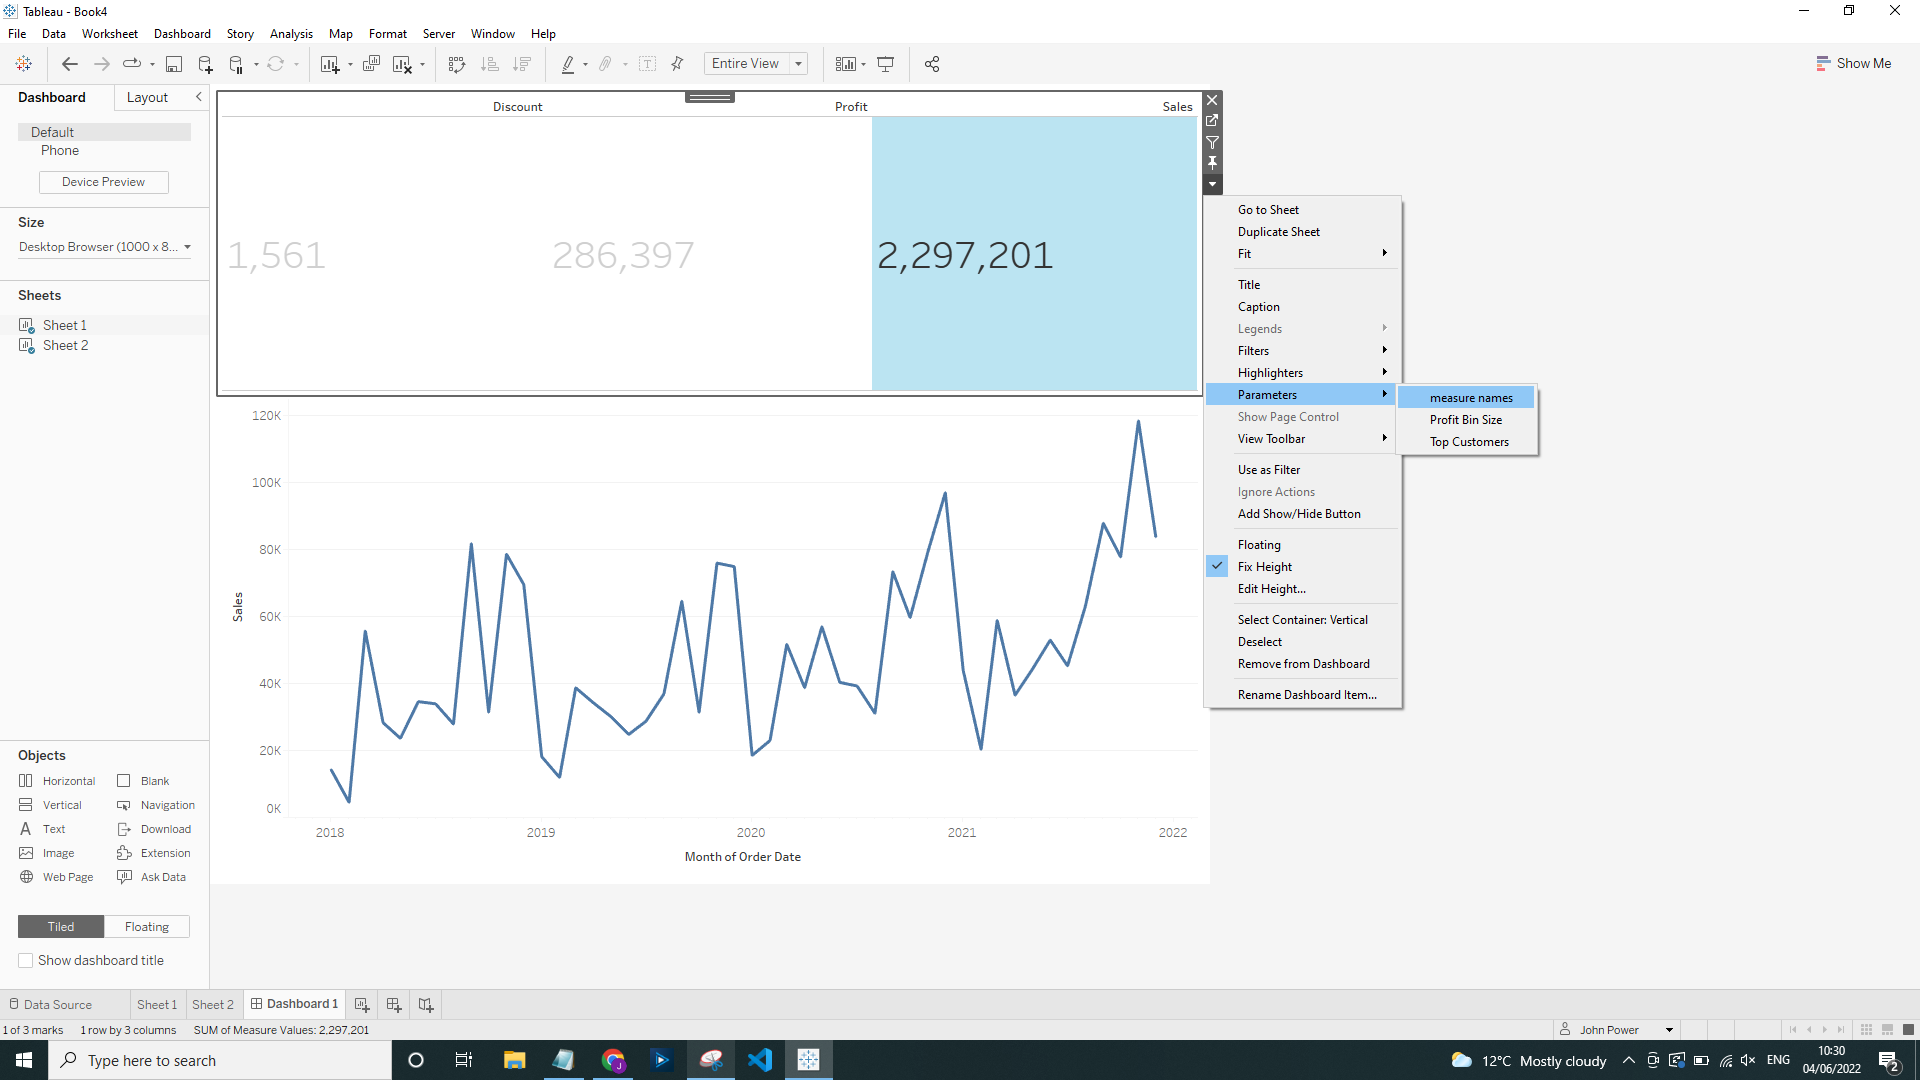This screenshot has height=1080, width=1920.
Task: Switch to Tiled object mode
Action: pos(61,927)
